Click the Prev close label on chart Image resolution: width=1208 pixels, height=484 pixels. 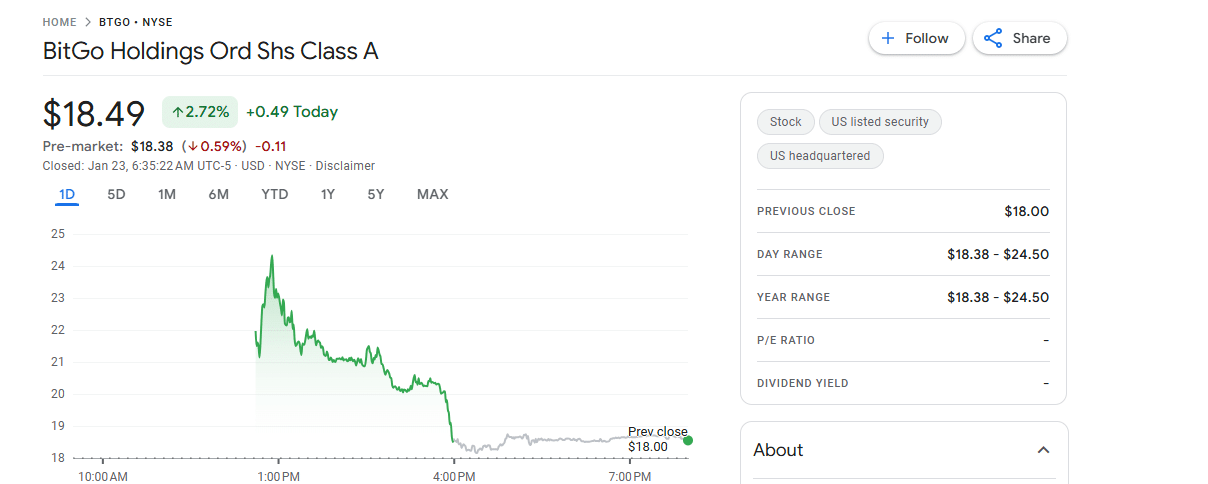[658, 432]
